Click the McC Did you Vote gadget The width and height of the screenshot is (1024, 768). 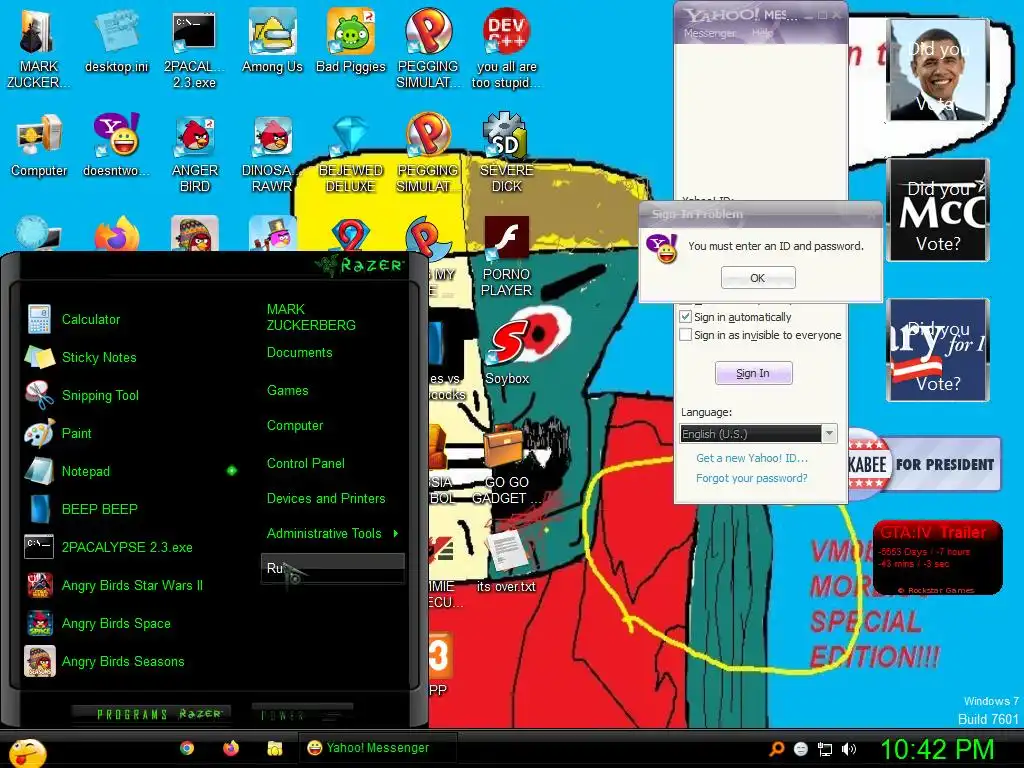point(937,210)
